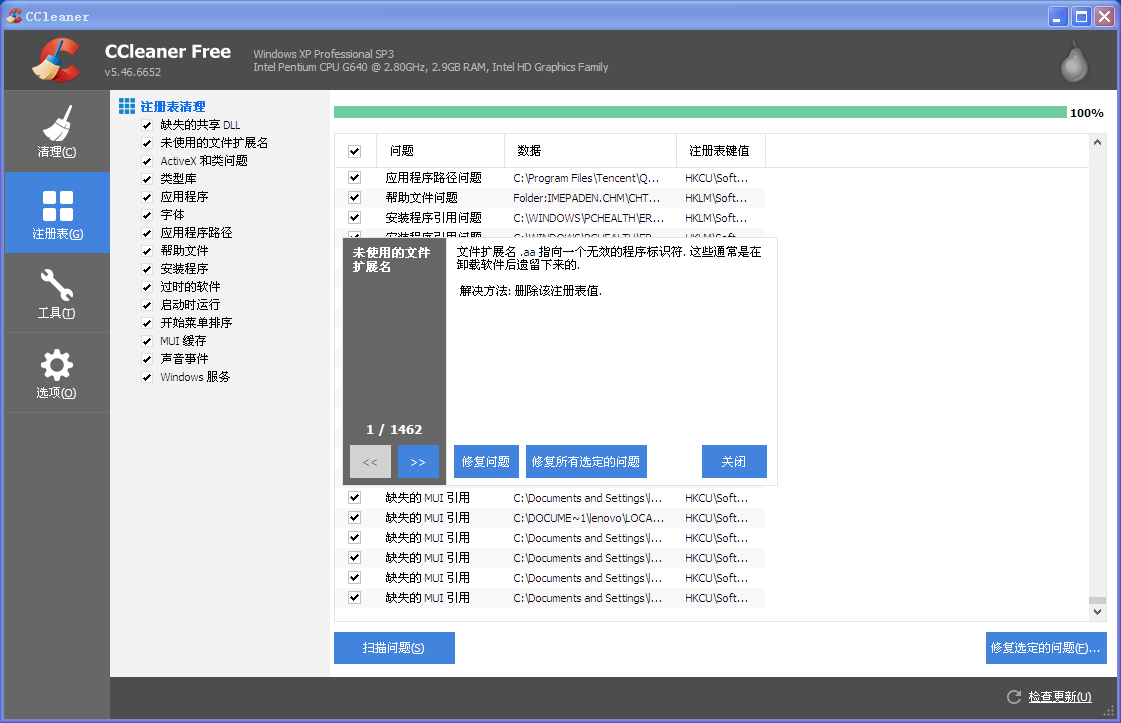Click the 100% scan progress bar
Screen dimensions: 1121x723
tap(700, 112)
